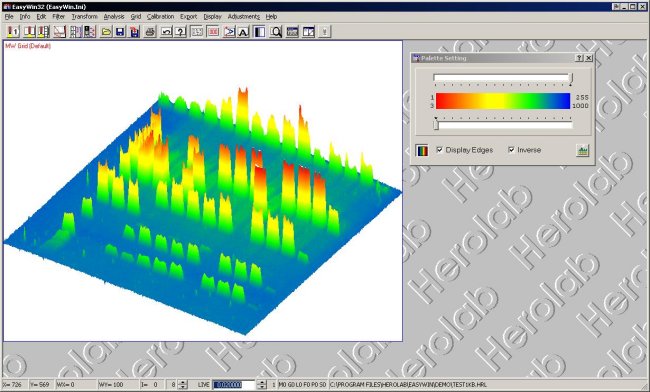Select the magnifier zoom tool icon
This screenshot has height=392, width=650.
pyautogui.click(x=276, y=31)
